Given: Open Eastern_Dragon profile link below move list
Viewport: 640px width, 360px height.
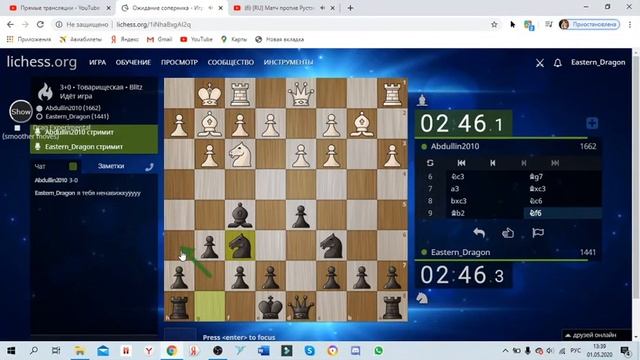Looking at the screenshot, I should click(x=460, y=252).
